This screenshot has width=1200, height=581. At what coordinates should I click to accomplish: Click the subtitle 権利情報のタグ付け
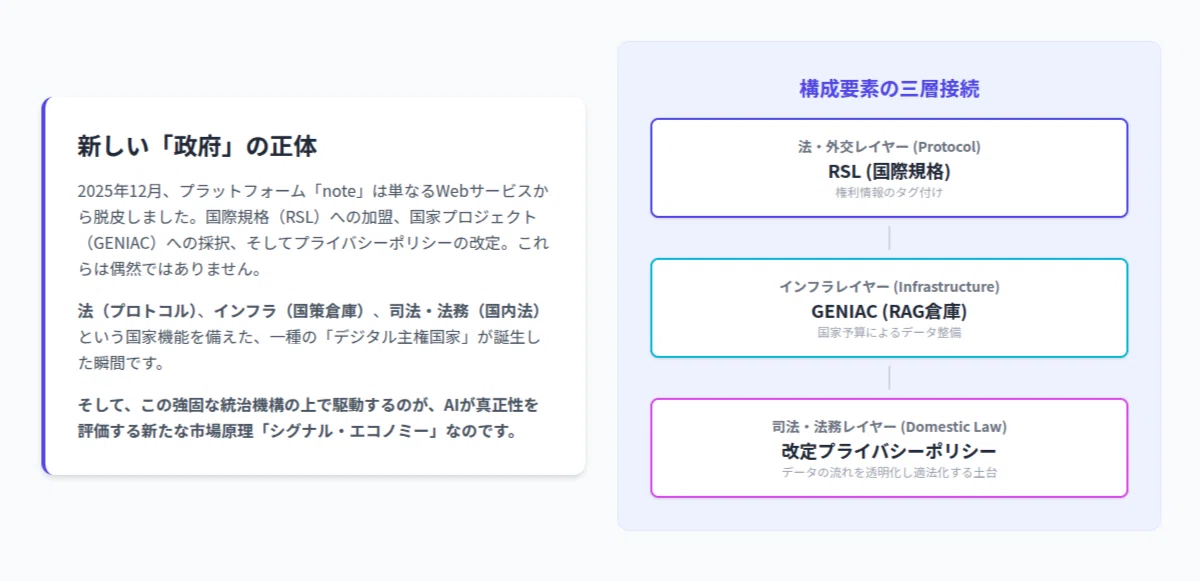[x=889, y=192]
